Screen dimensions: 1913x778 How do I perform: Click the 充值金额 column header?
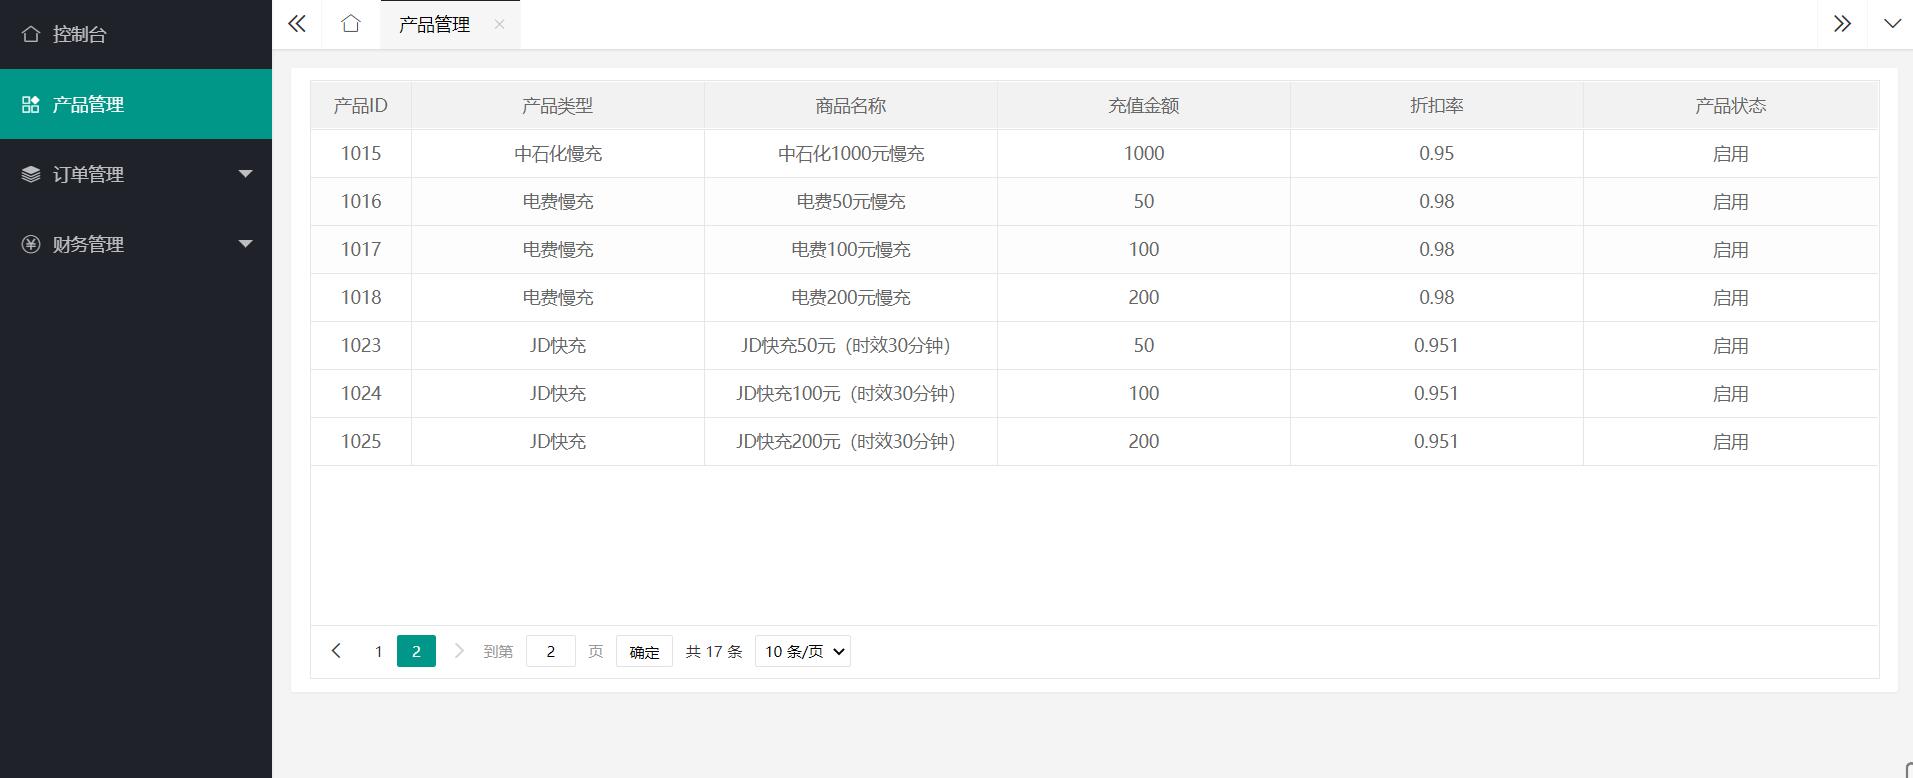coord(1144,105)
